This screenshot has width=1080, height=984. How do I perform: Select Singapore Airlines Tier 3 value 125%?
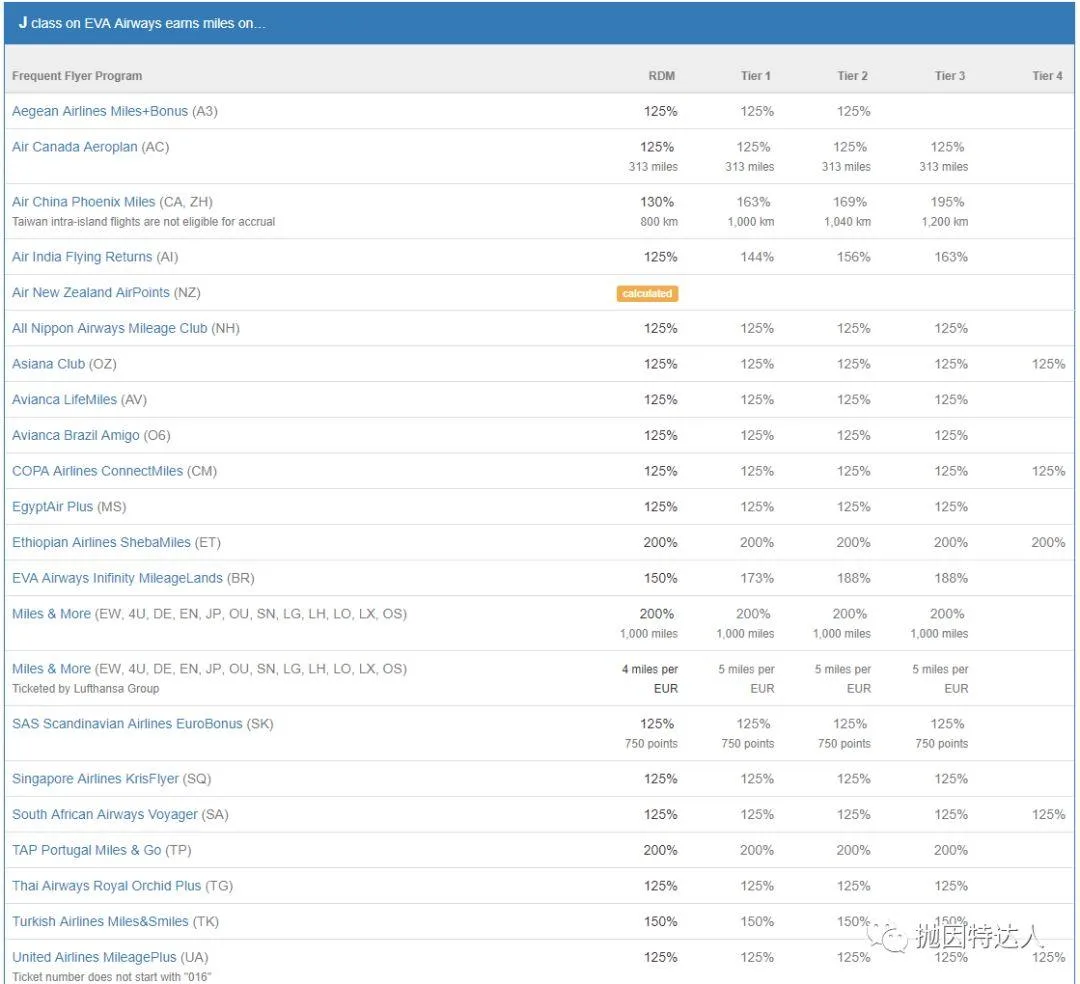tap(951, 779)
